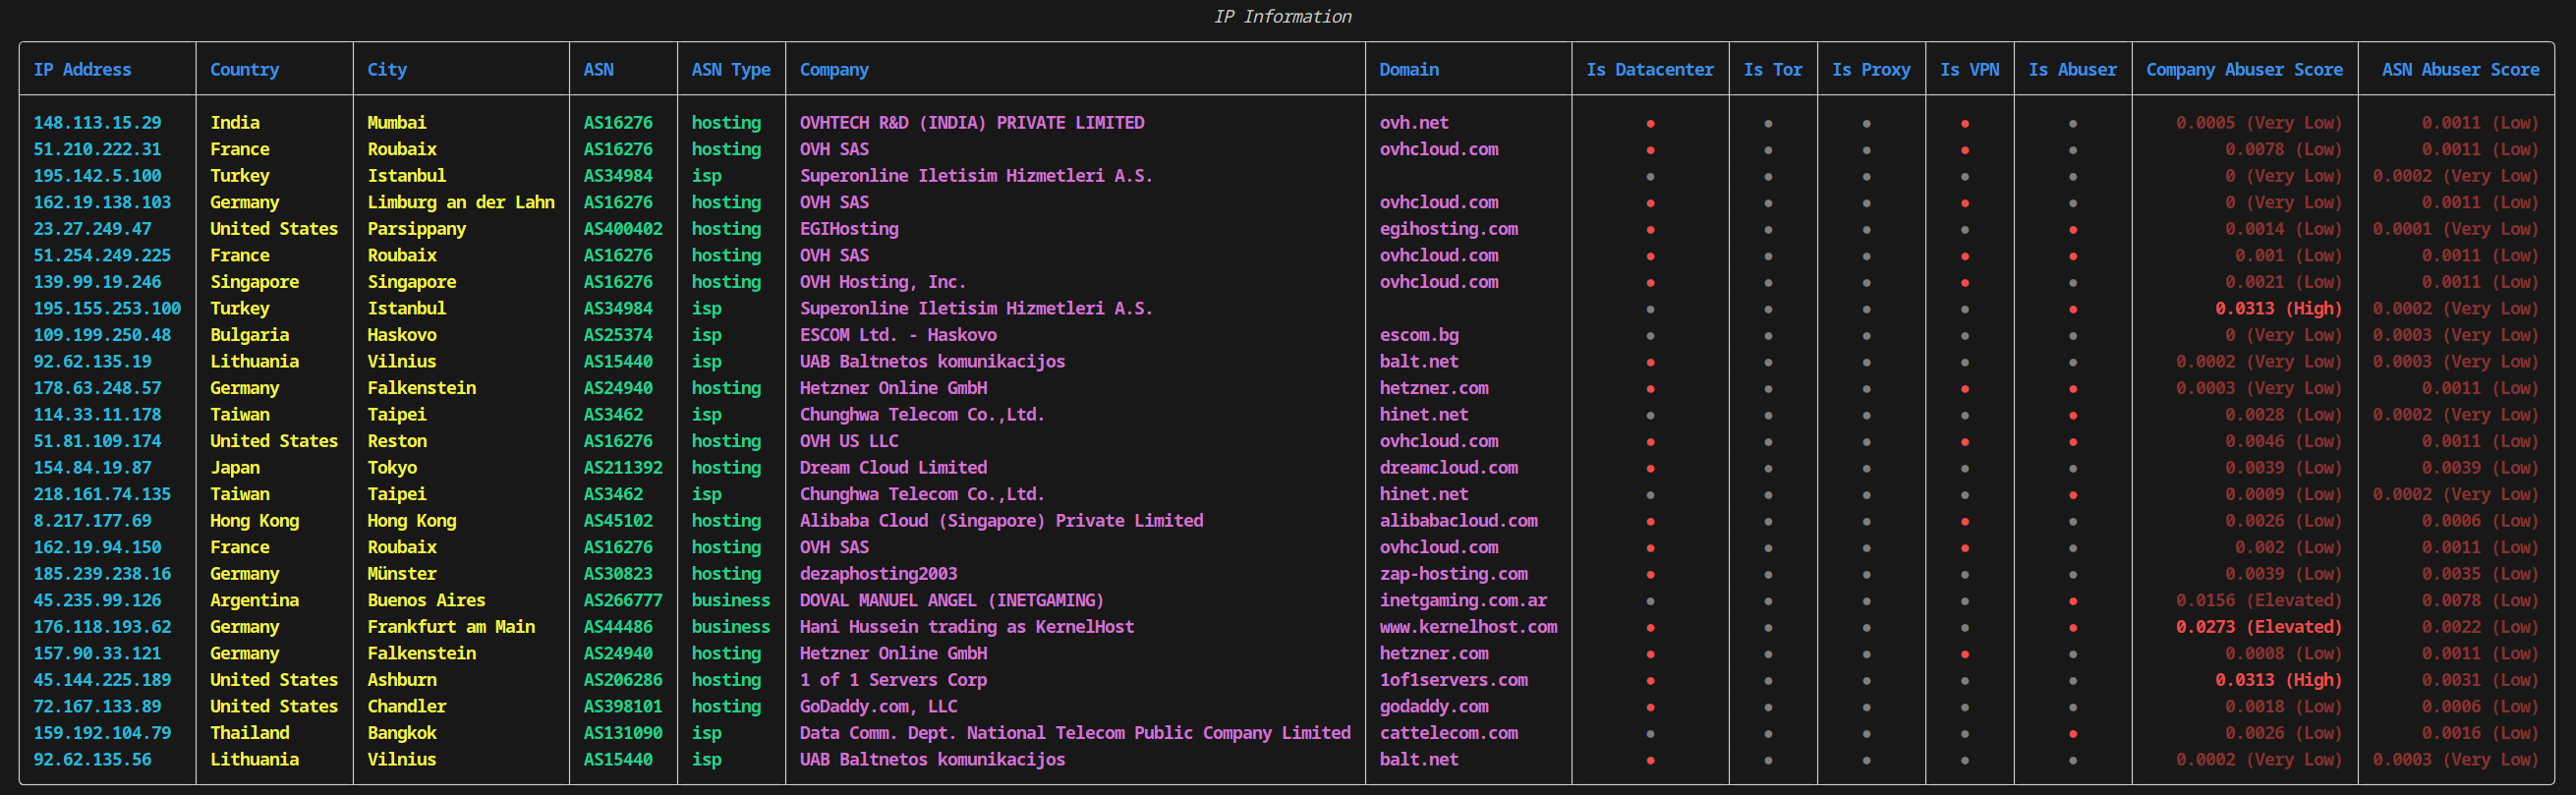Screen dimensions: 2576x795
Task: Click domain alibabacloud.com
Action: pyautogui.click(x=1458, y=520)
